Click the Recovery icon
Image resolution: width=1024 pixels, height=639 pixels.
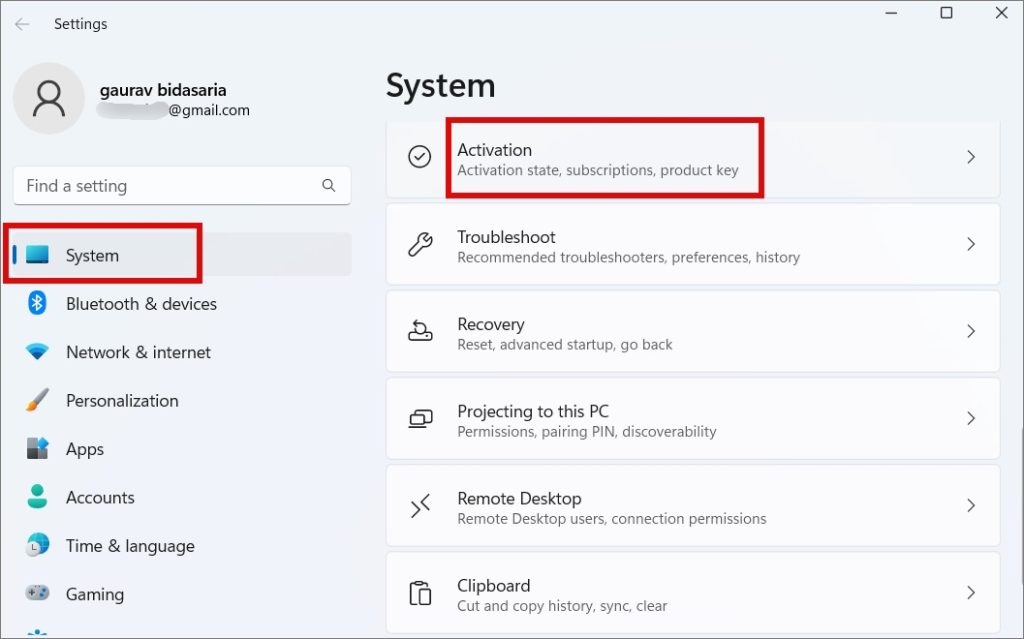pos(420,331)
